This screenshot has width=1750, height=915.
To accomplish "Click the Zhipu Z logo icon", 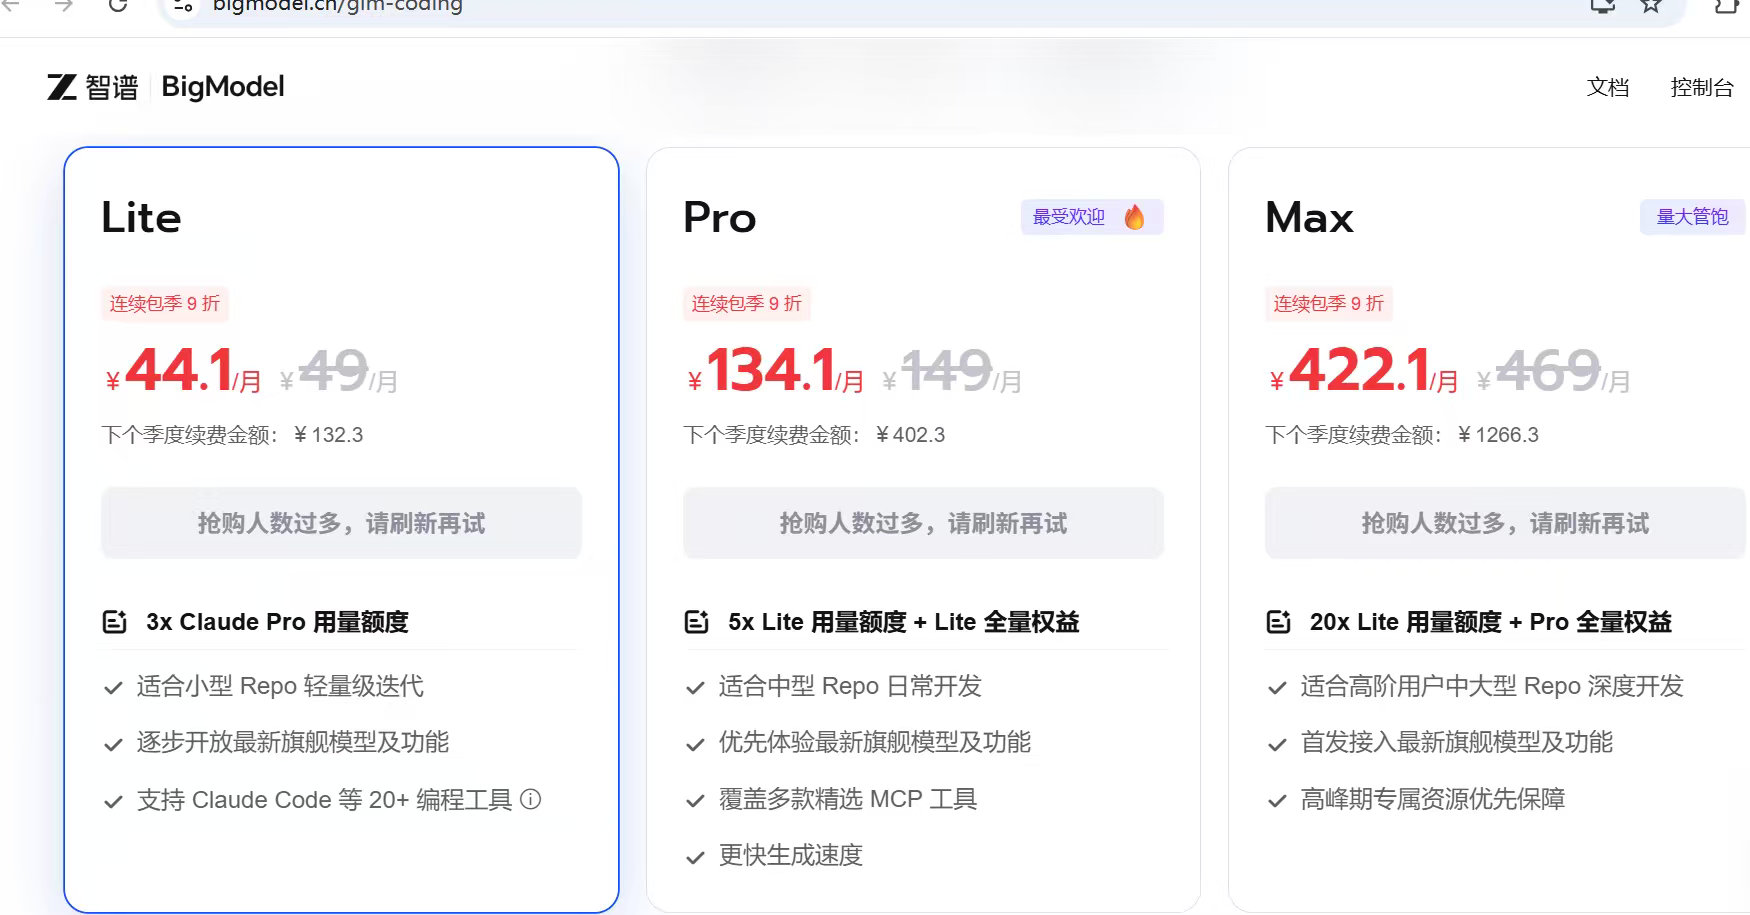I will pyautogui.click(x=62, y=87).
